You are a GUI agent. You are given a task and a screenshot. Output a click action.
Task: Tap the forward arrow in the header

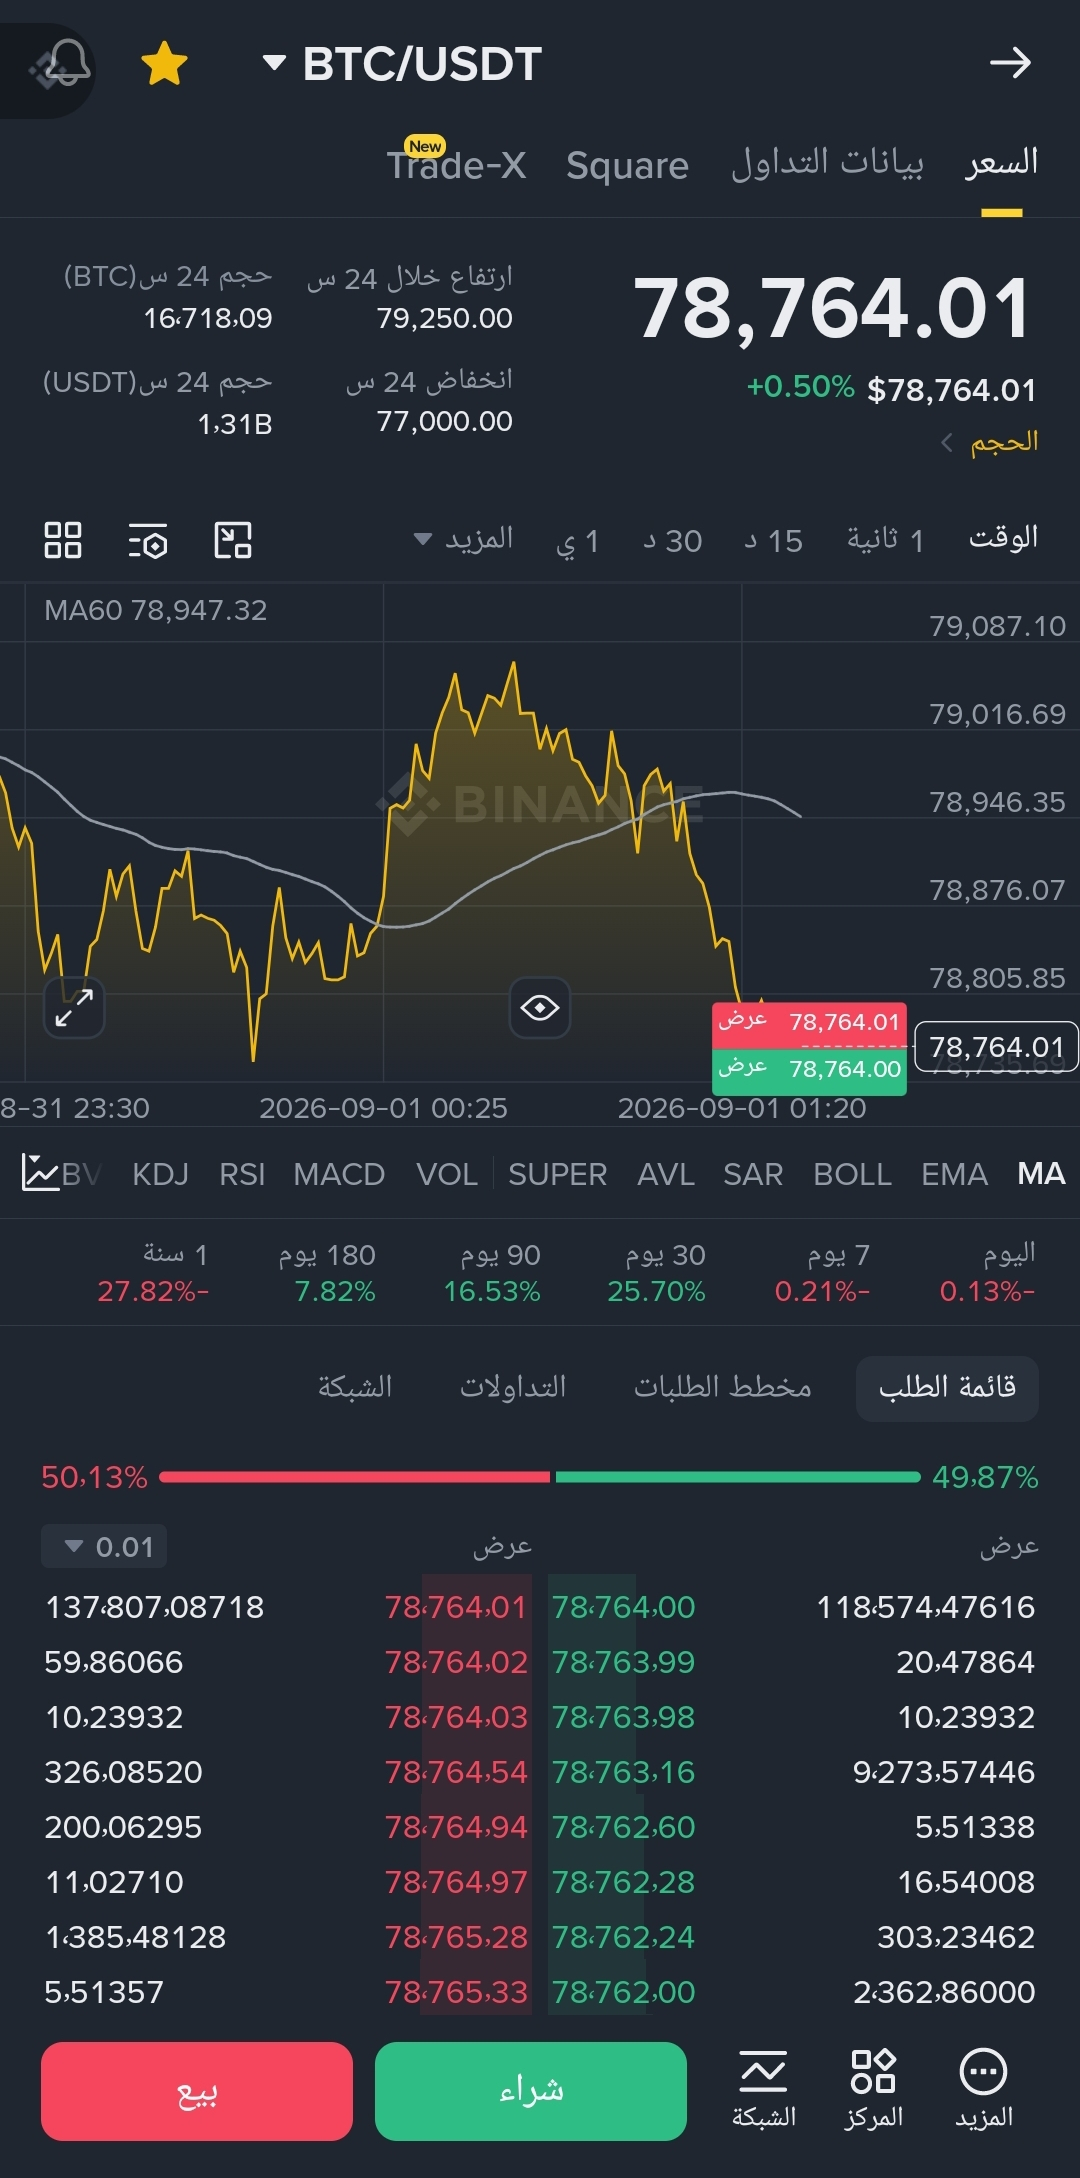coord(1010,63)
